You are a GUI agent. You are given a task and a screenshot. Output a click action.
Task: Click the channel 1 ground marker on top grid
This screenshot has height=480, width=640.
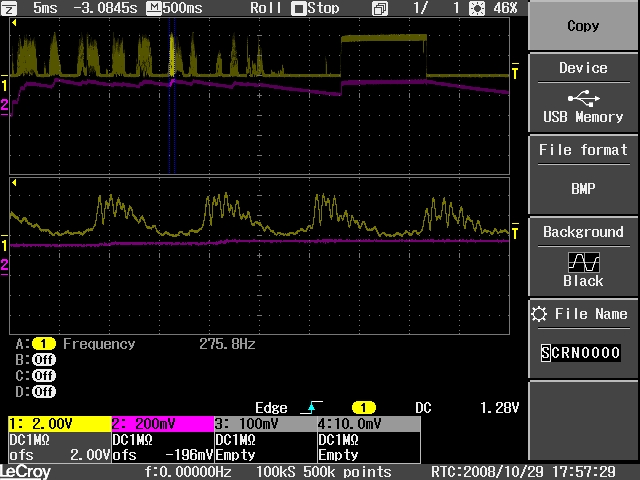[x=4, y=84]
